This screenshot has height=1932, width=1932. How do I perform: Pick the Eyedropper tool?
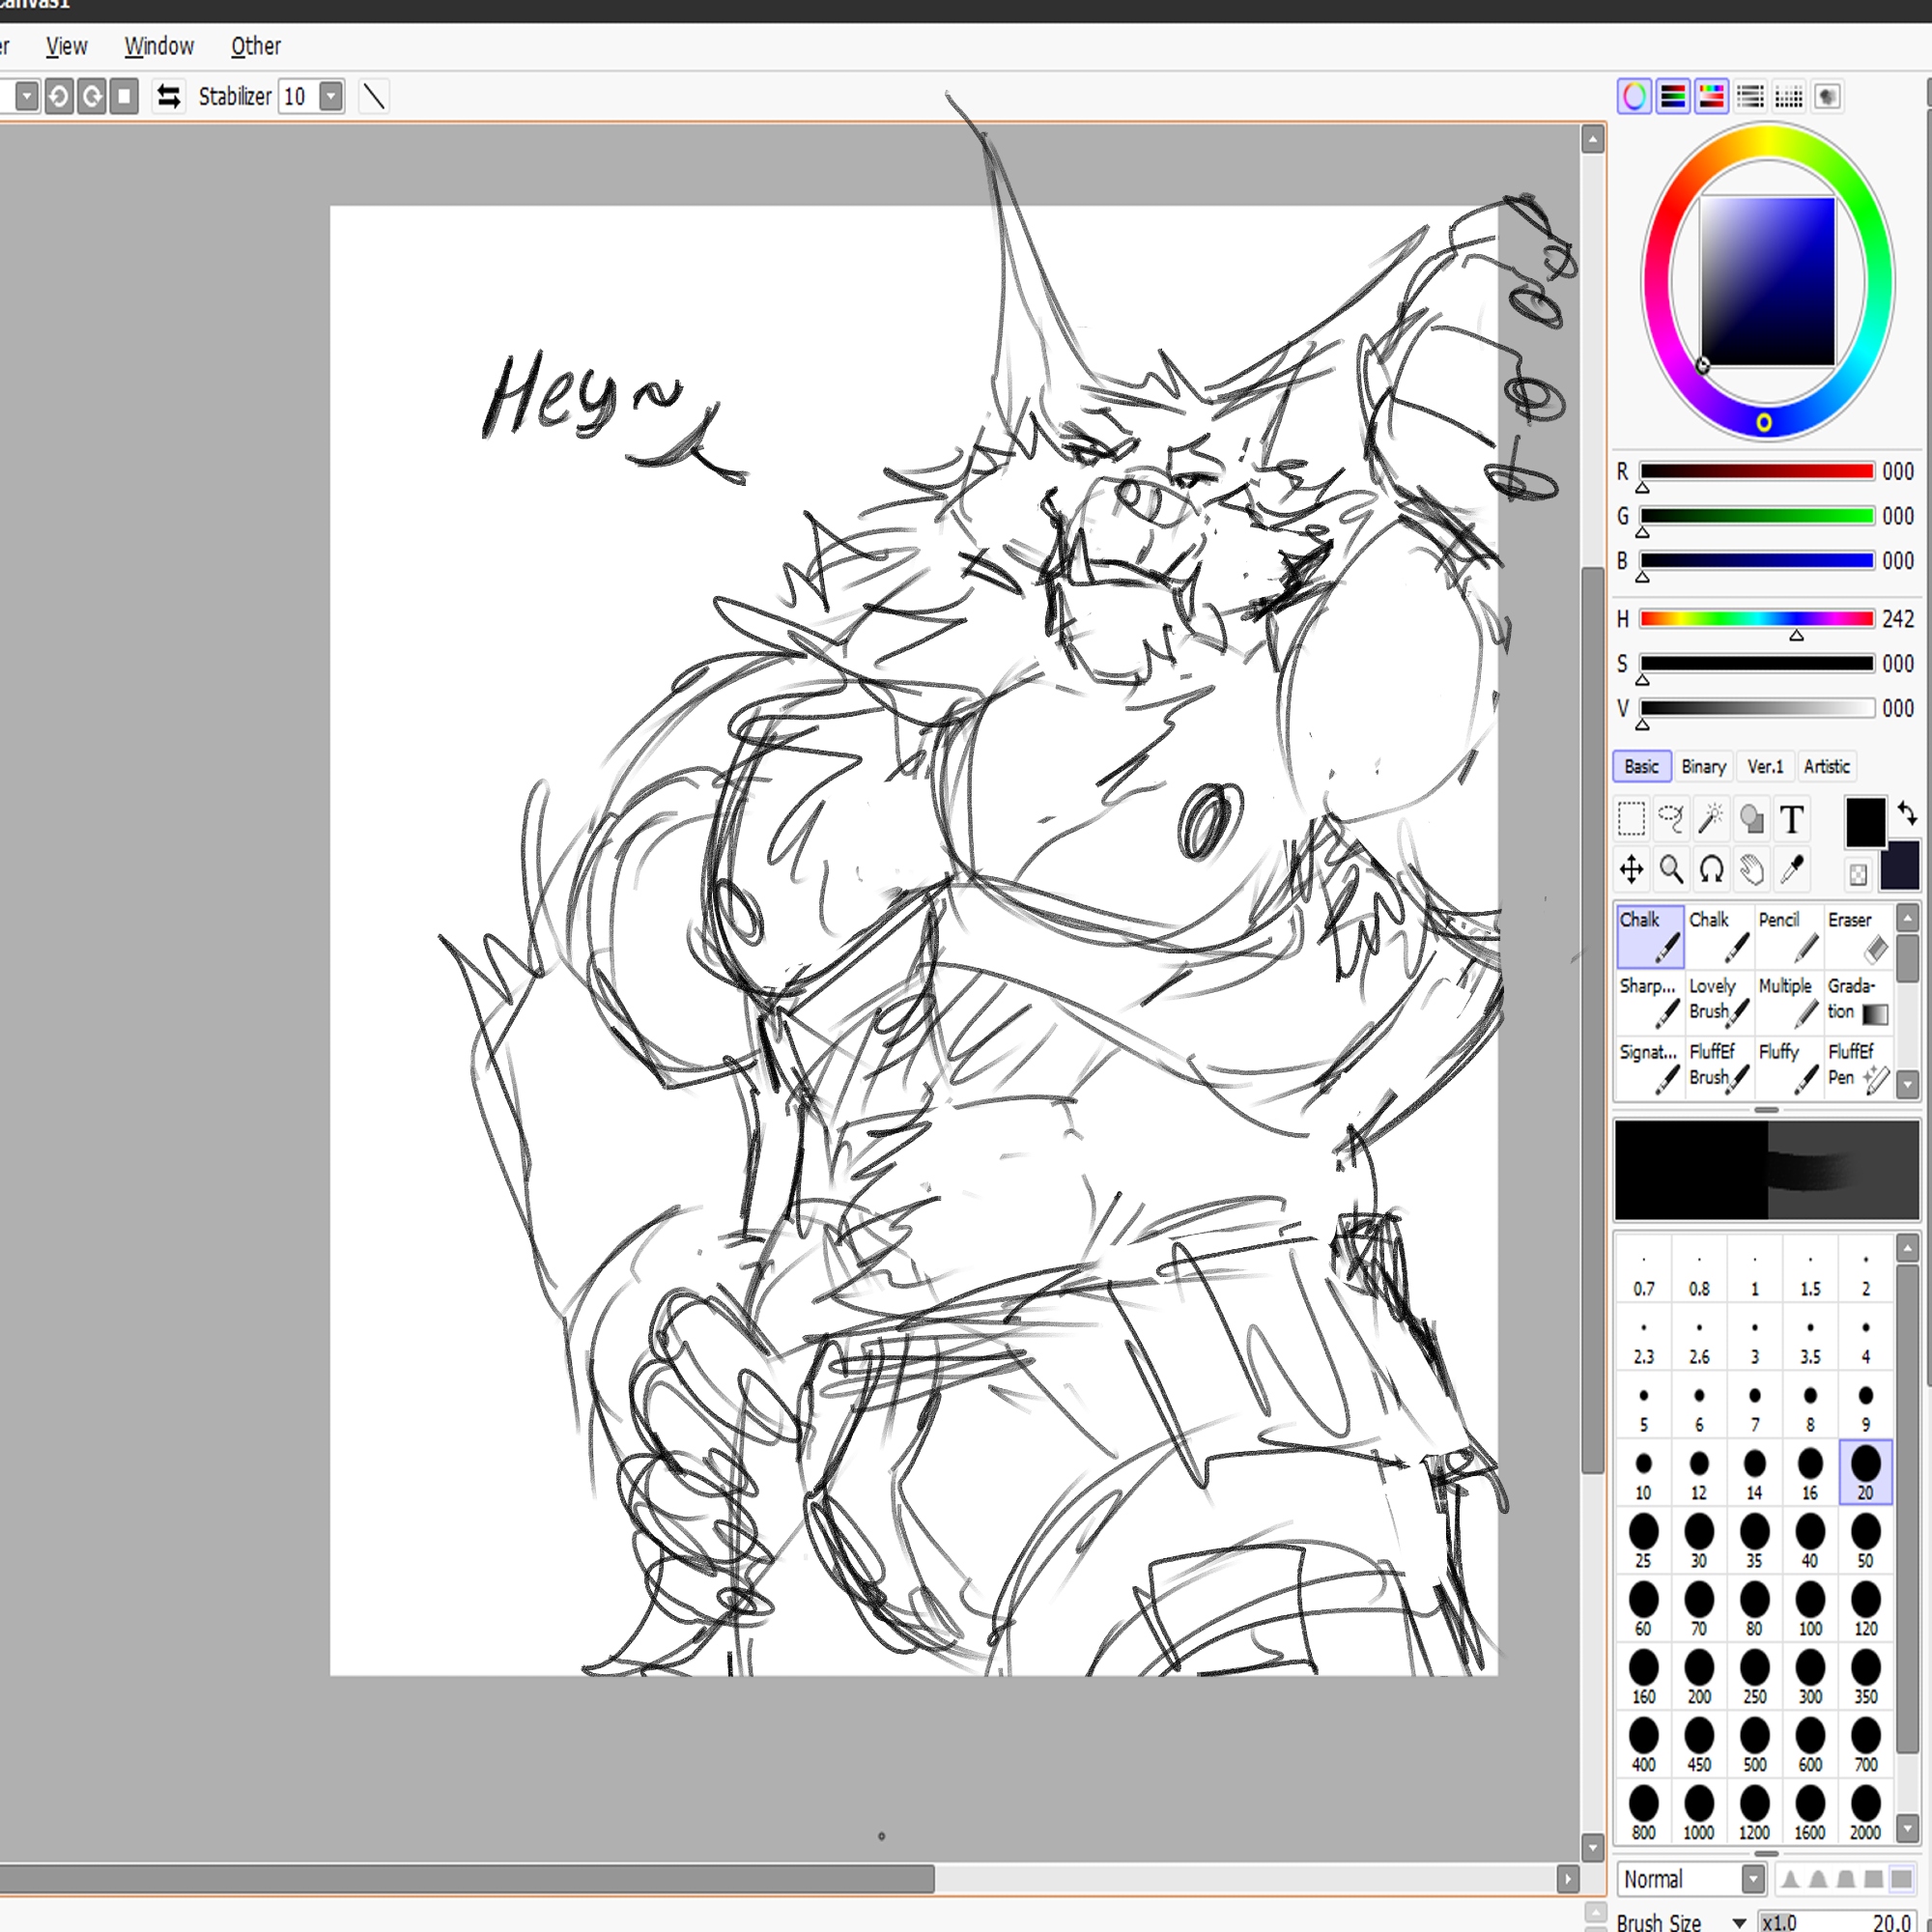[x=1791, y=869]
